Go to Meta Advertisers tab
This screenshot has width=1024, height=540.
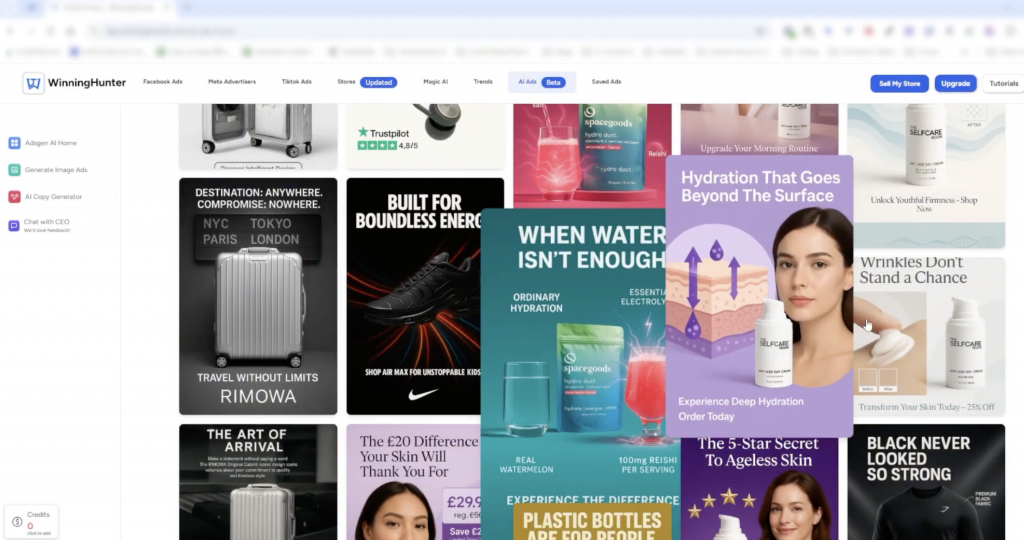pos(232,82)
